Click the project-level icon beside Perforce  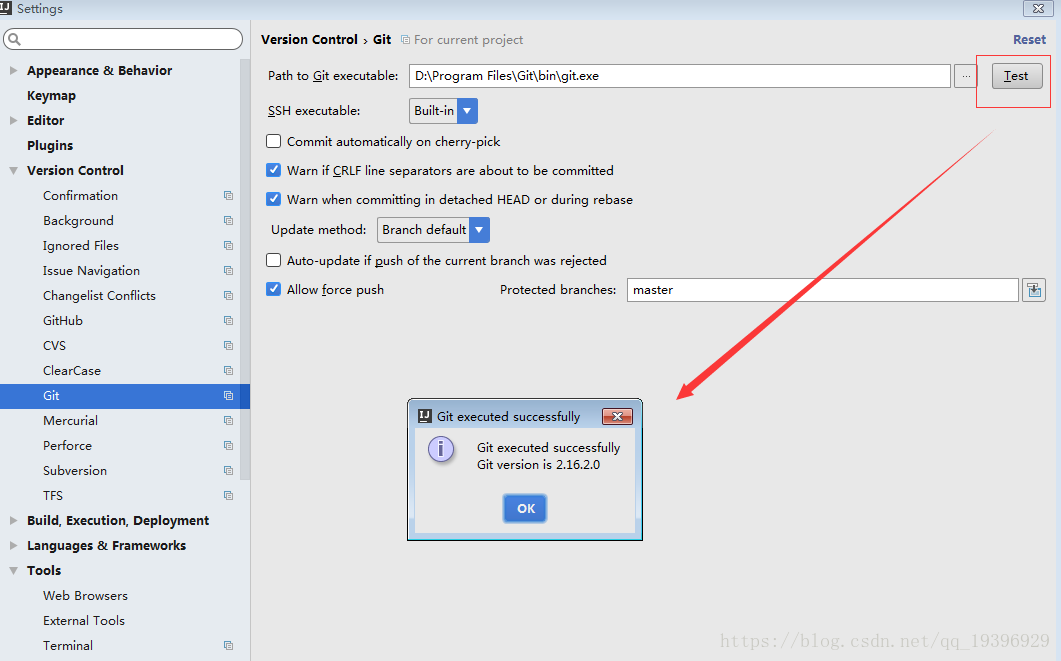[228, 446]
